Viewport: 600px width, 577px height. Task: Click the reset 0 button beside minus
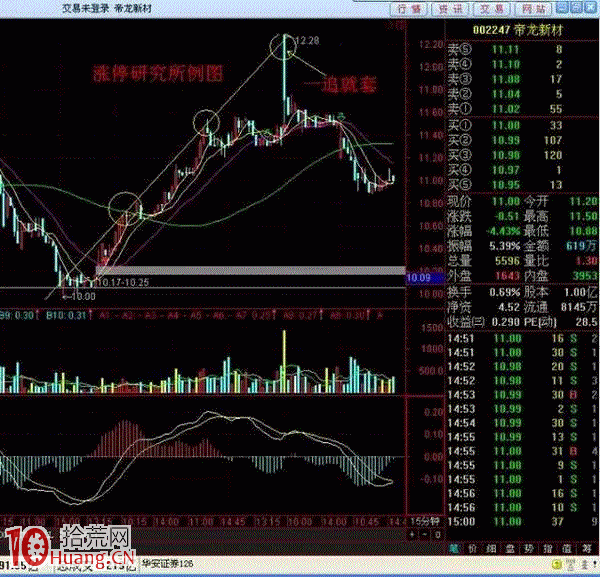click(x=438, y=535)
